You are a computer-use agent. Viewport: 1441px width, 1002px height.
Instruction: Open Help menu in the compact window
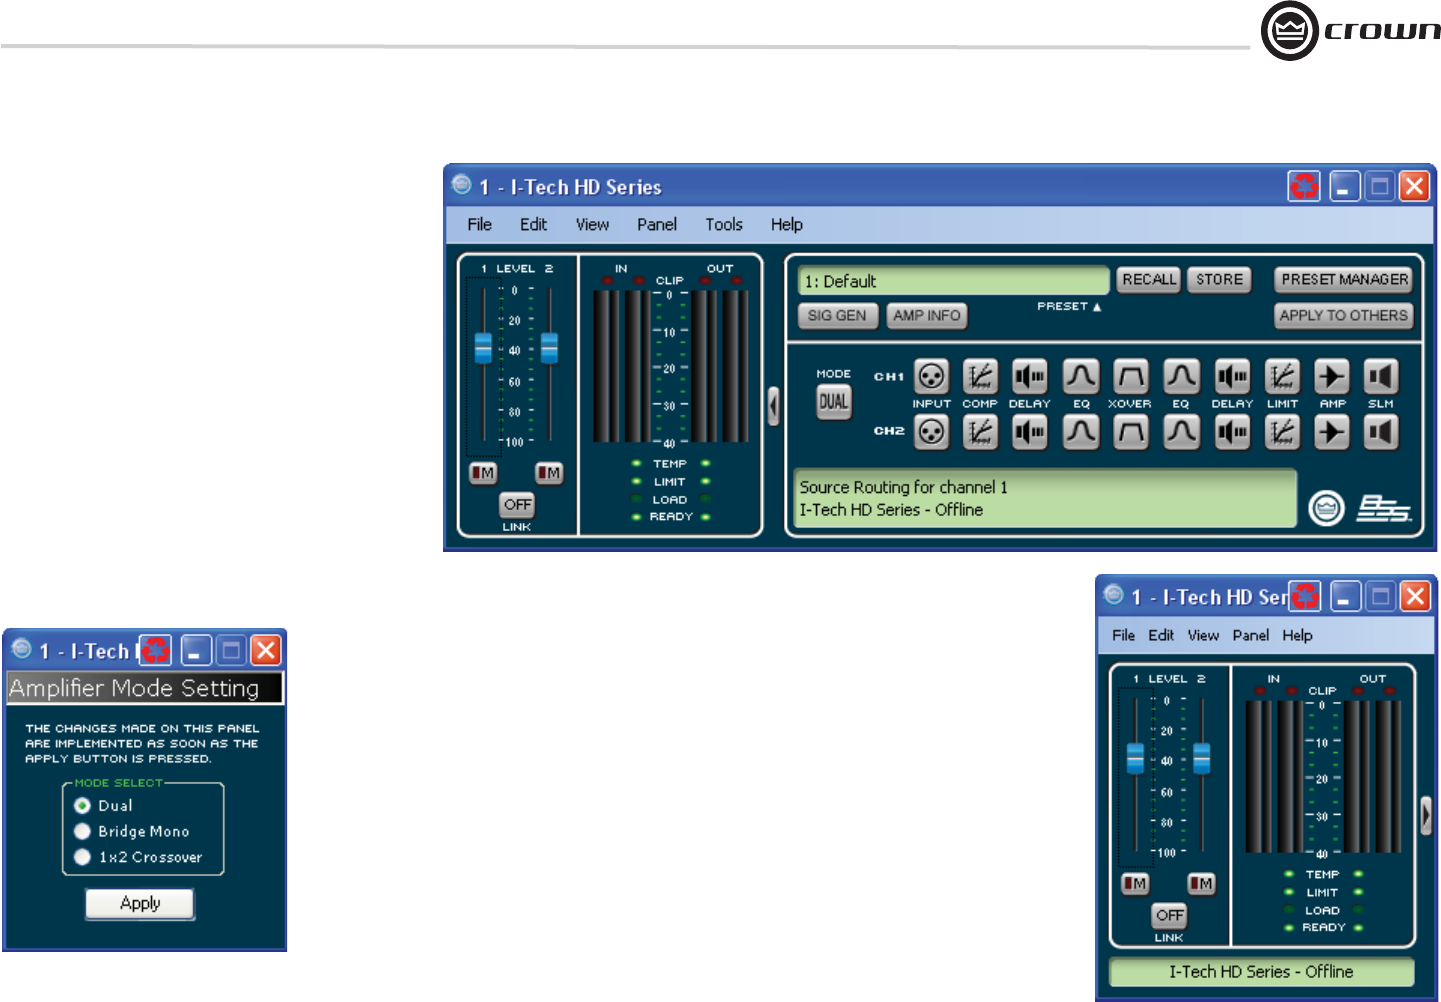tap(1297, 635)
